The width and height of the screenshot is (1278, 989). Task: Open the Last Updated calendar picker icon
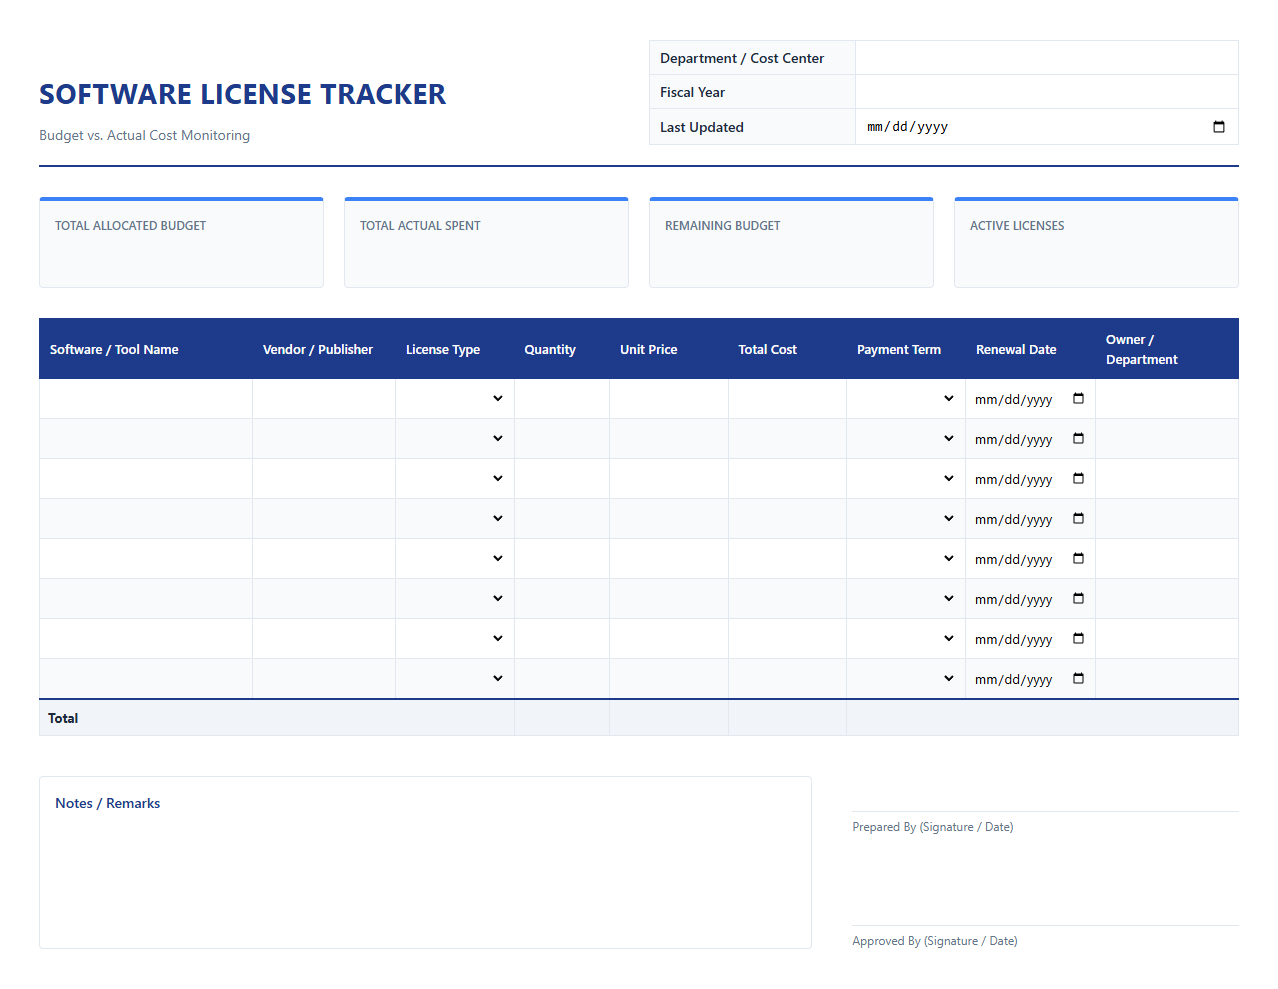1218,127
